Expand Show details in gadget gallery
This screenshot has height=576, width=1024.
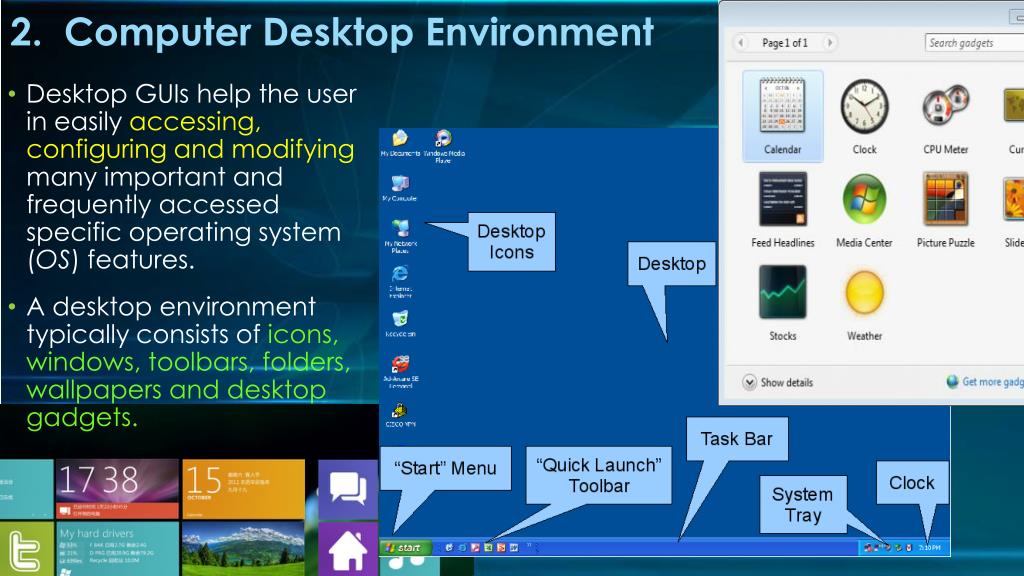coord(778,383)
